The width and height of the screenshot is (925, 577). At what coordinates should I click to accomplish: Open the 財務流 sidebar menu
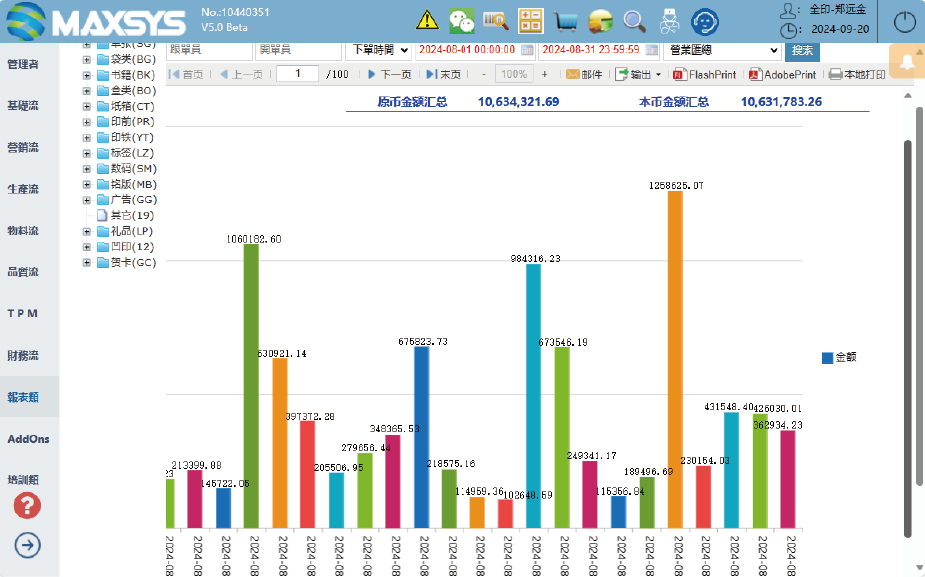[23, 356]
